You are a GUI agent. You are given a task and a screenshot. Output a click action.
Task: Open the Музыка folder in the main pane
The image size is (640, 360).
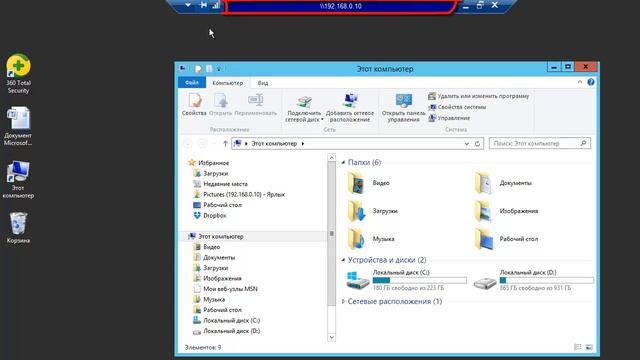coord(371,239)
